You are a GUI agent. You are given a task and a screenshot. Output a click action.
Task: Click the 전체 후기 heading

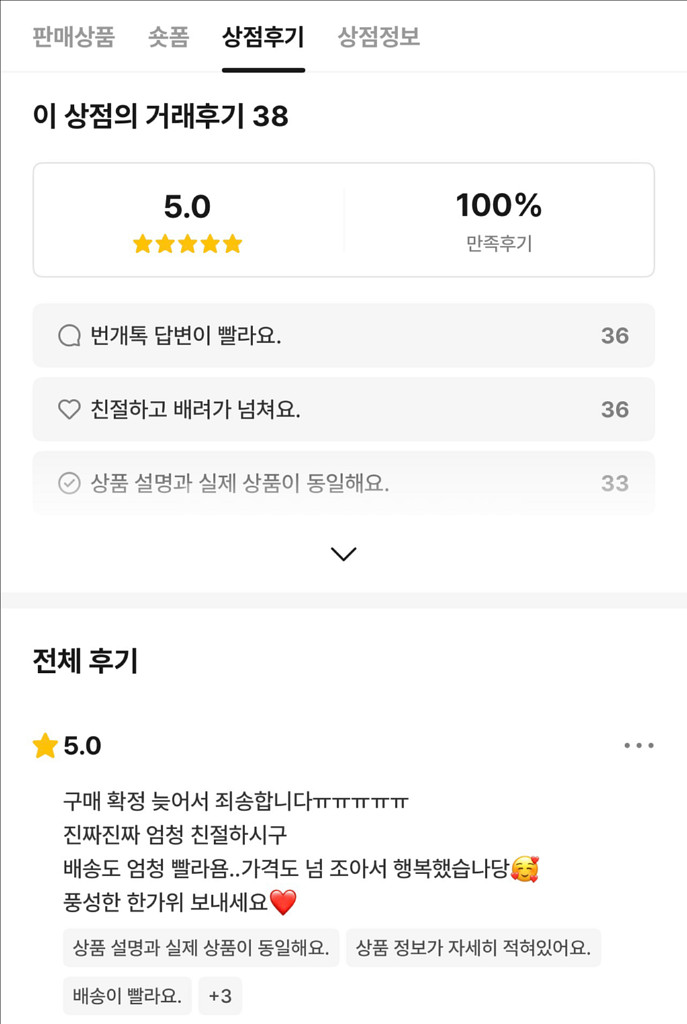coord(85,661)
